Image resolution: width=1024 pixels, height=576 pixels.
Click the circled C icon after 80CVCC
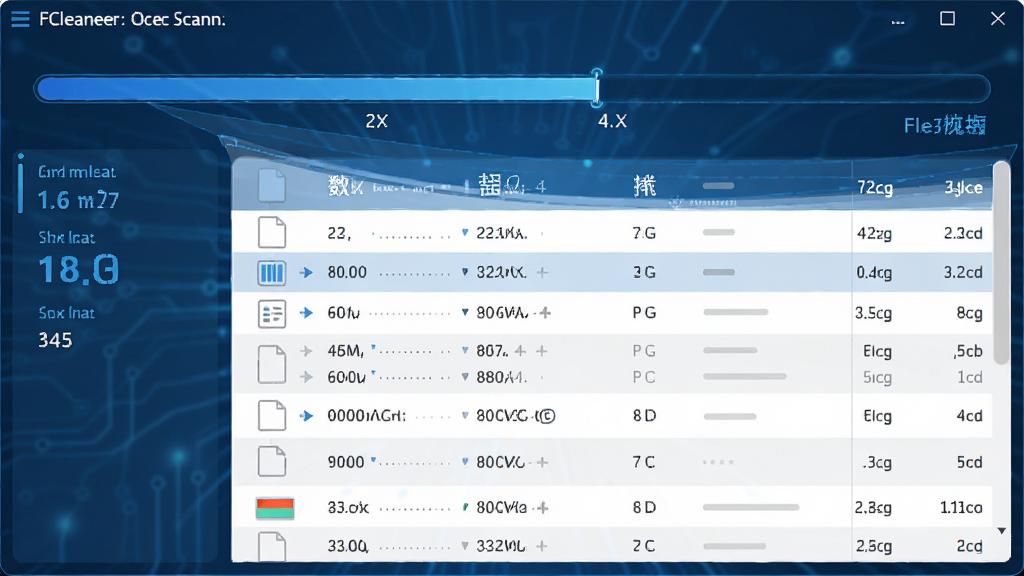click(x=548, y=416)
